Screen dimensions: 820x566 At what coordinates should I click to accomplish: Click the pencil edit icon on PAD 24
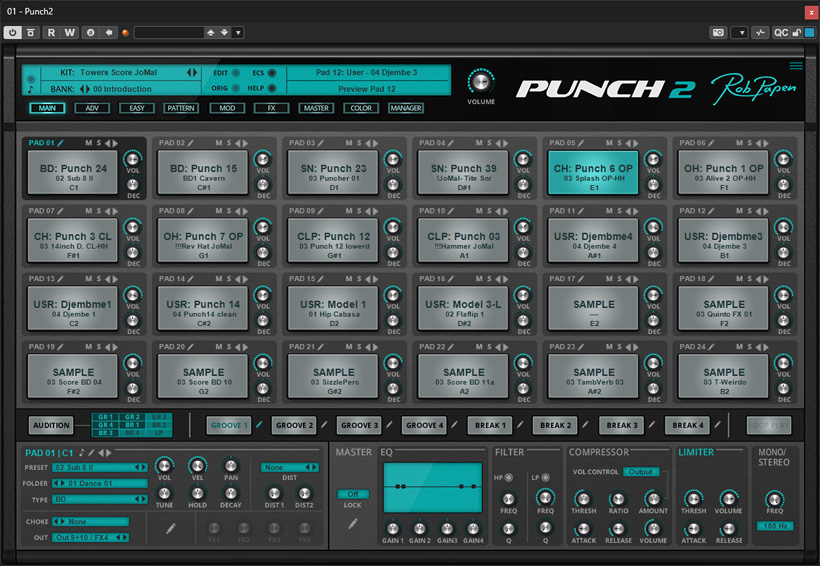711,347
